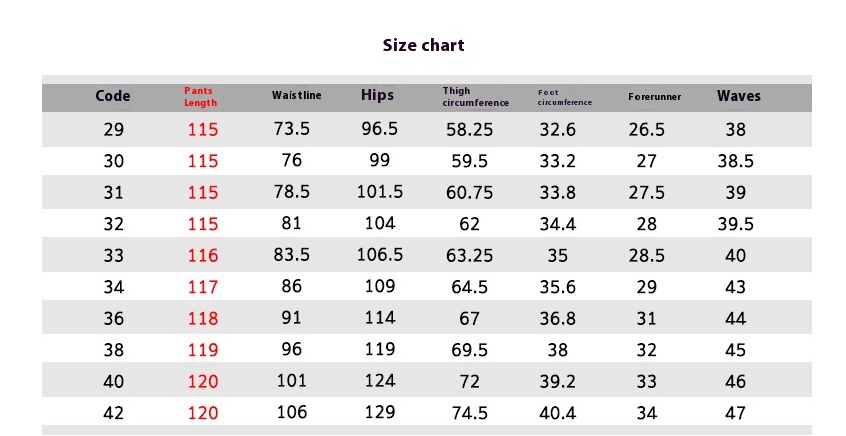Screen dimensions: 846x436
Task: Select the Thigh circumference header
Action: point(475,97)
